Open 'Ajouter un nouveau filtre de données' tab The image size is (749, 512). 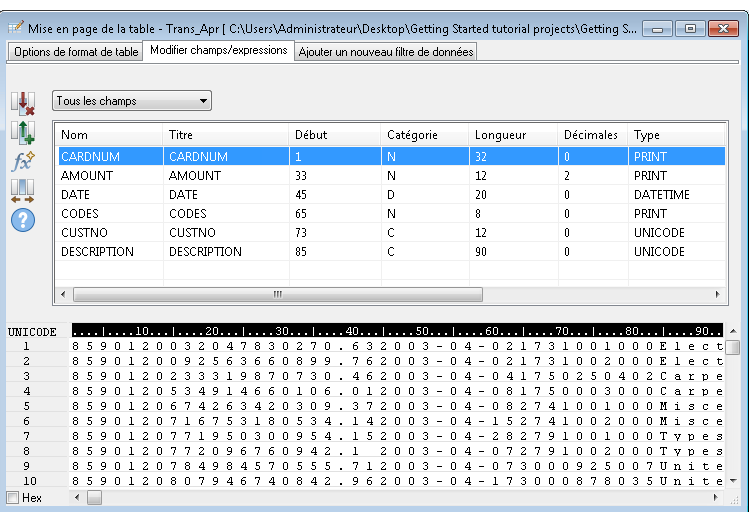(x=385, y=51)
